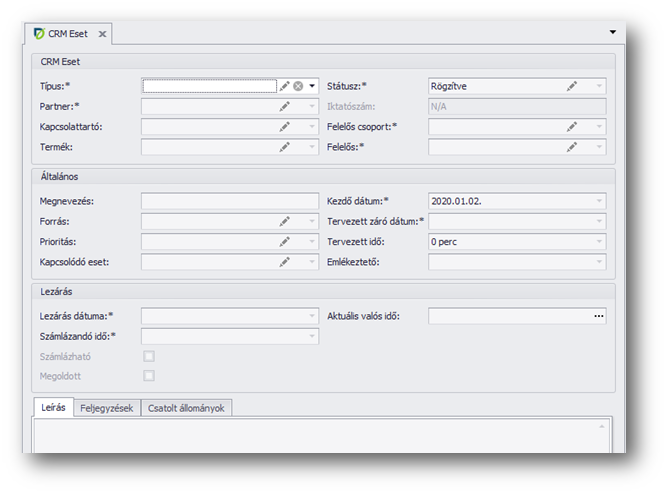This screenshot has height=495, width=668.
Task: Click the pencil icon in Felelős csoport field
Action: [572, 126]
